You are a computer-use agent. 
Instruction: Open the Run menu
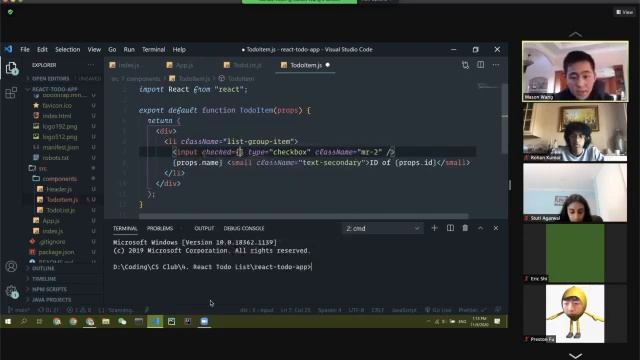point(129,49)
